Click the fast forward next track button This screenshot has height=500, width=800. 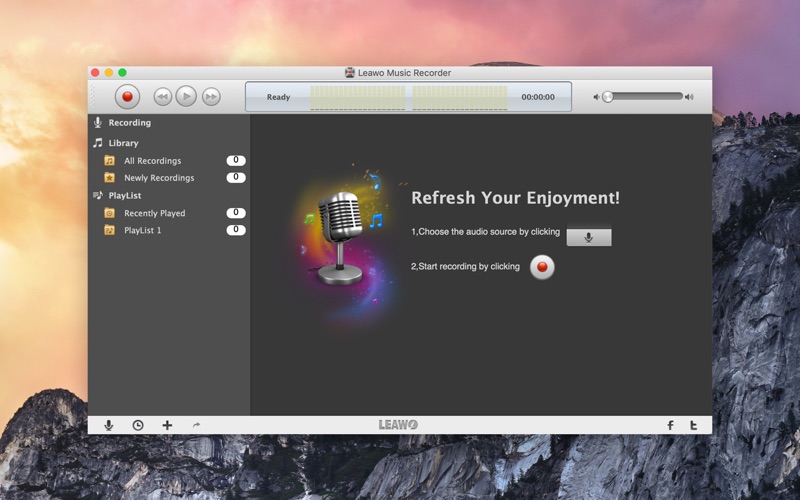(211, 96)
